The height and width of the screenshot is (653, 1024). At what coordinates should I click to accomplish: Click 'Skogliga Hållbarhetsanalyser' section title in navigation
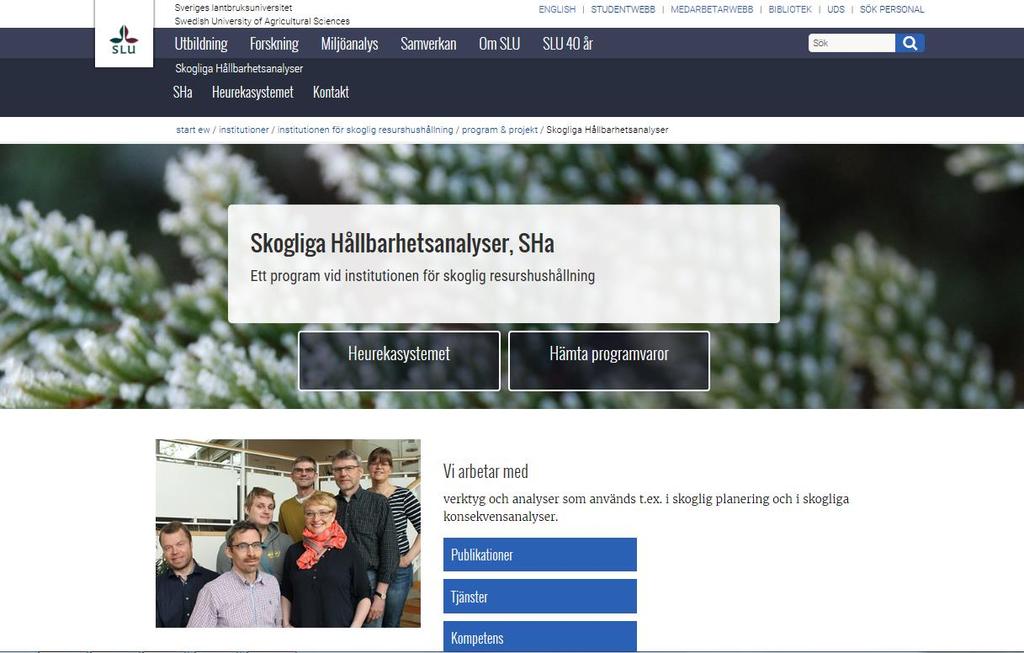[239, 69]
